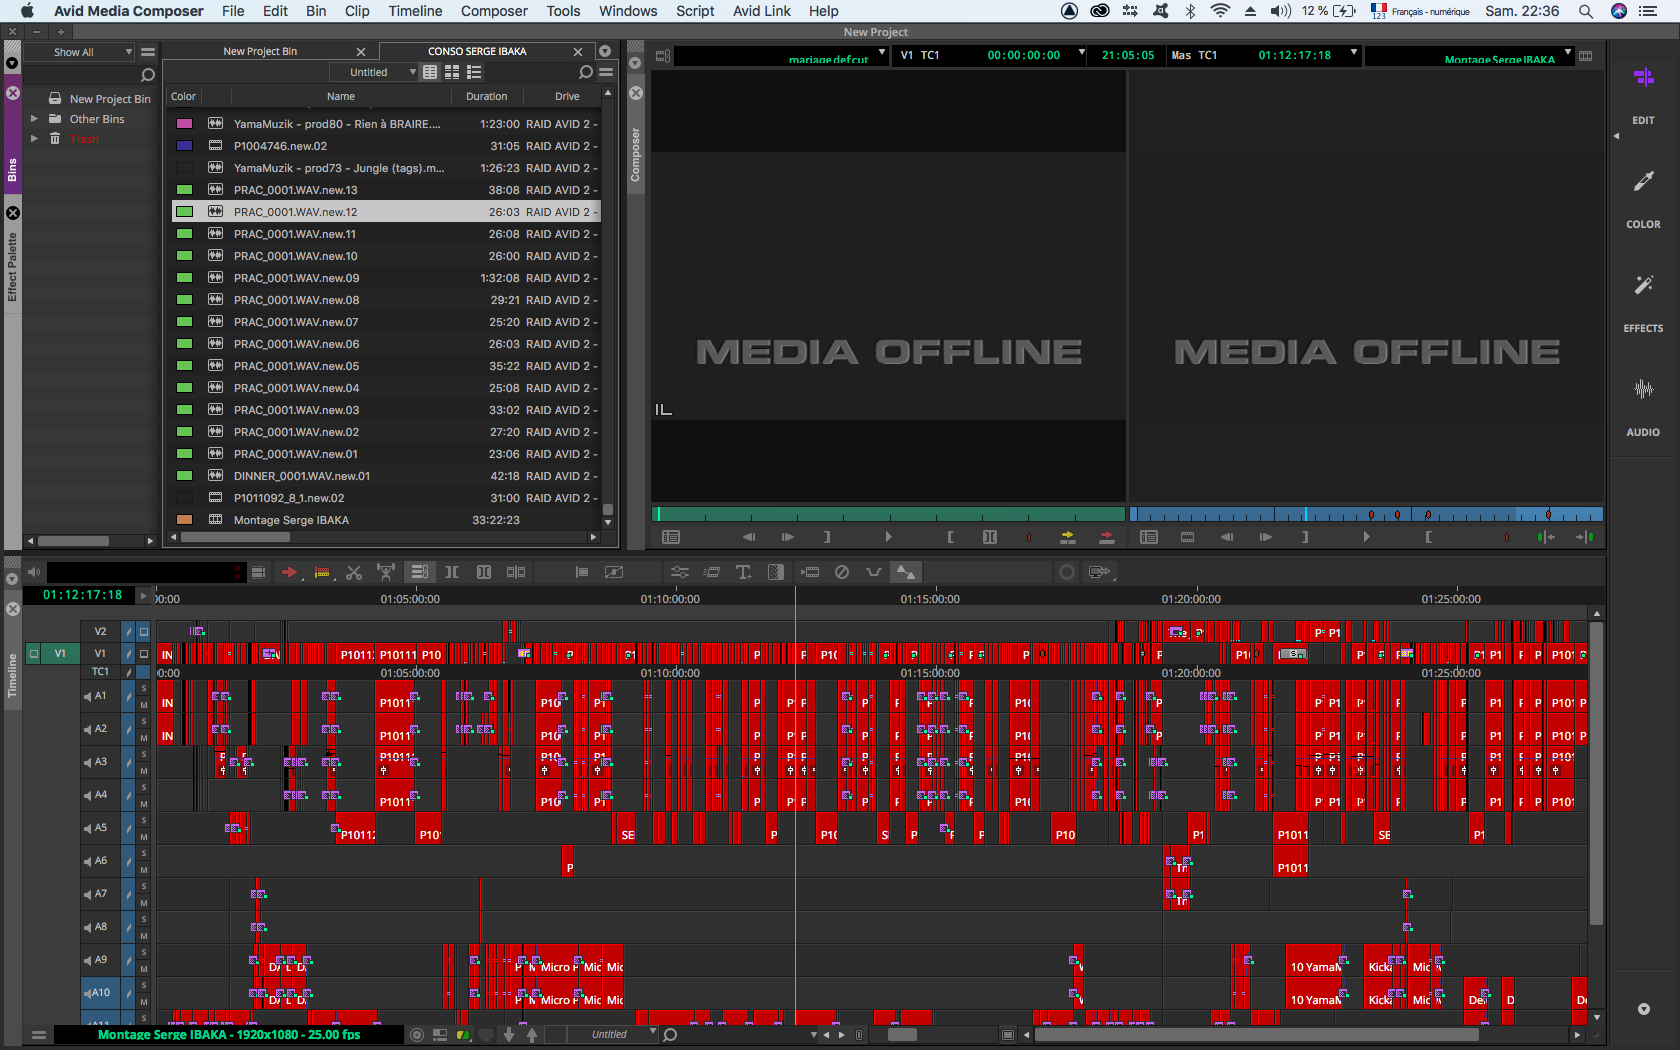This screenshot has height=1050, width=1680.
Task: Click the yellow Splice-In arrow in the source monitor
Action: pos(1068,537)
